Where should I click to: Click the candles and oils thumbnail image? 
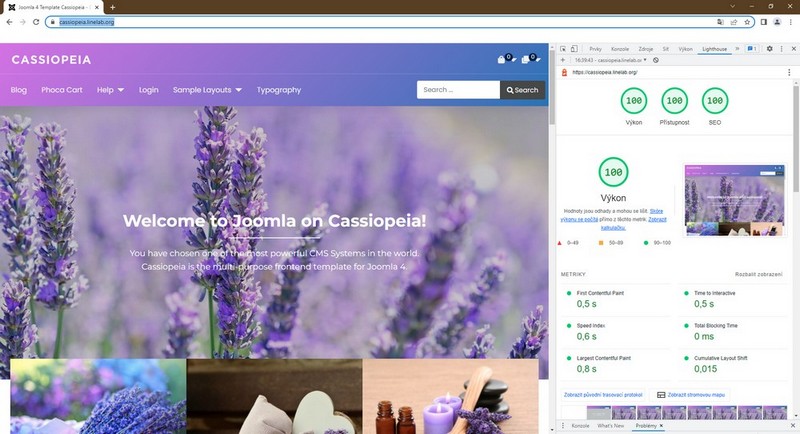(451, 396)
